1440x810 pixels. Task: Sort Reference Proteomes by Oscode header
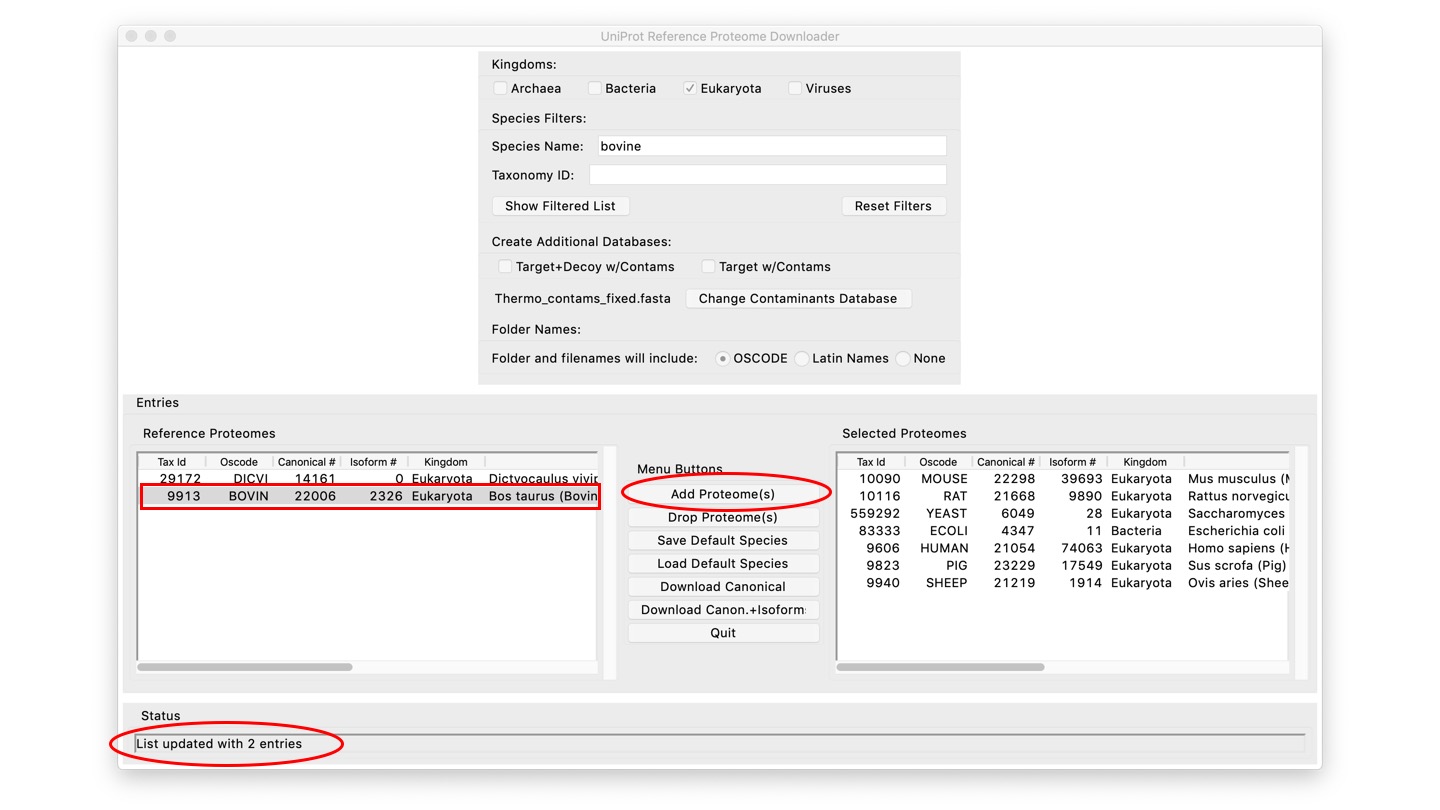pyautogui.click(x=239, y=462)
